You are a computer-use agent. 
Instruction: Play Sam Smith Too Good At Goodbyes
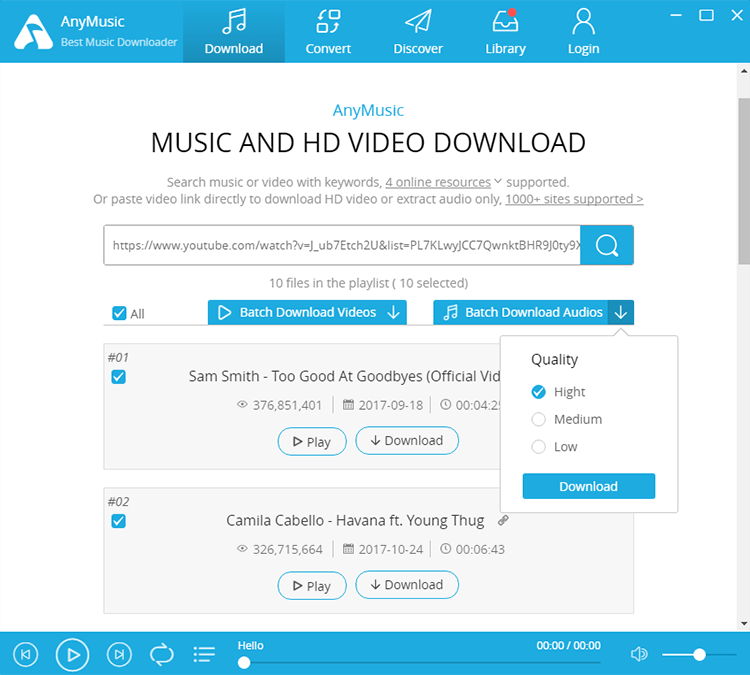click(x=312, y=441)
